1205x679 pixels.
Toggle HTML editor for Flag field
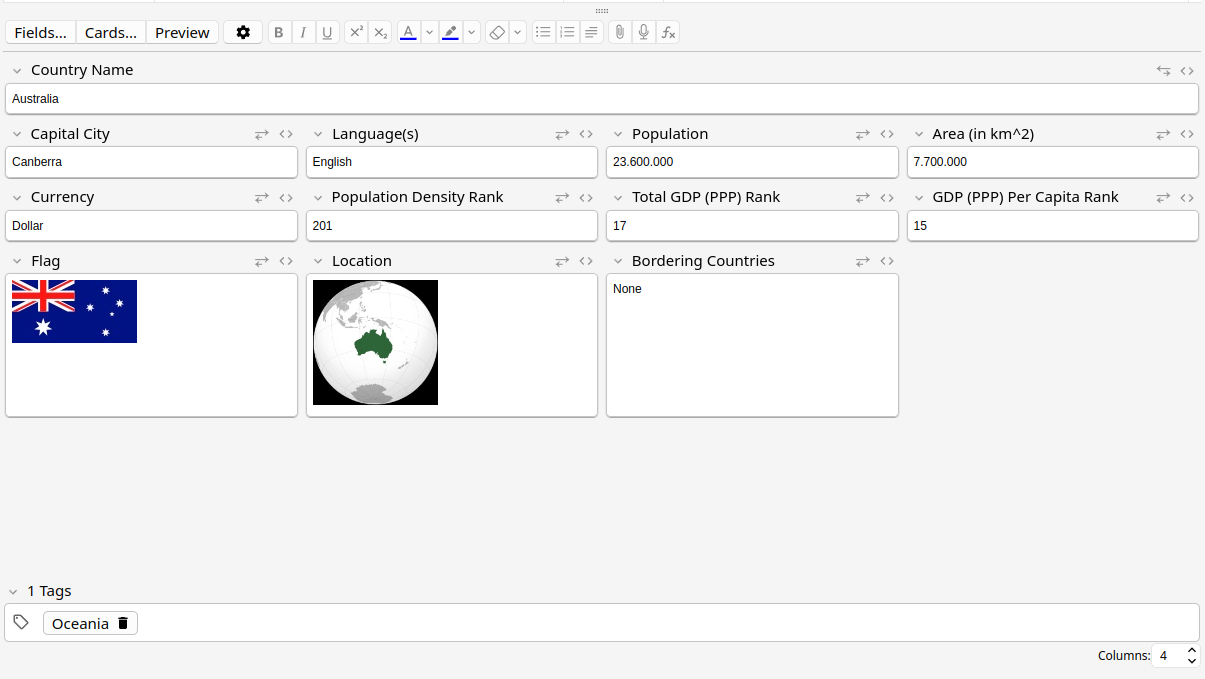286,261
